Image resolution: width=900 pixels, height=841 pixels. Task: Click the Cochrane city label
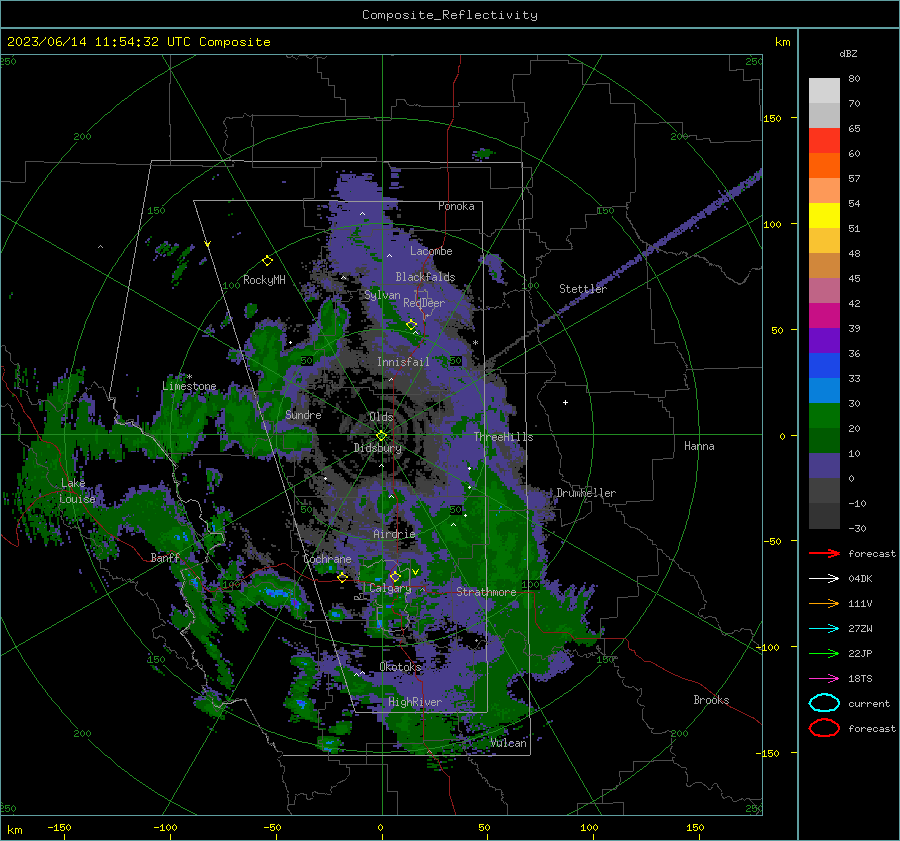point(327,559)
